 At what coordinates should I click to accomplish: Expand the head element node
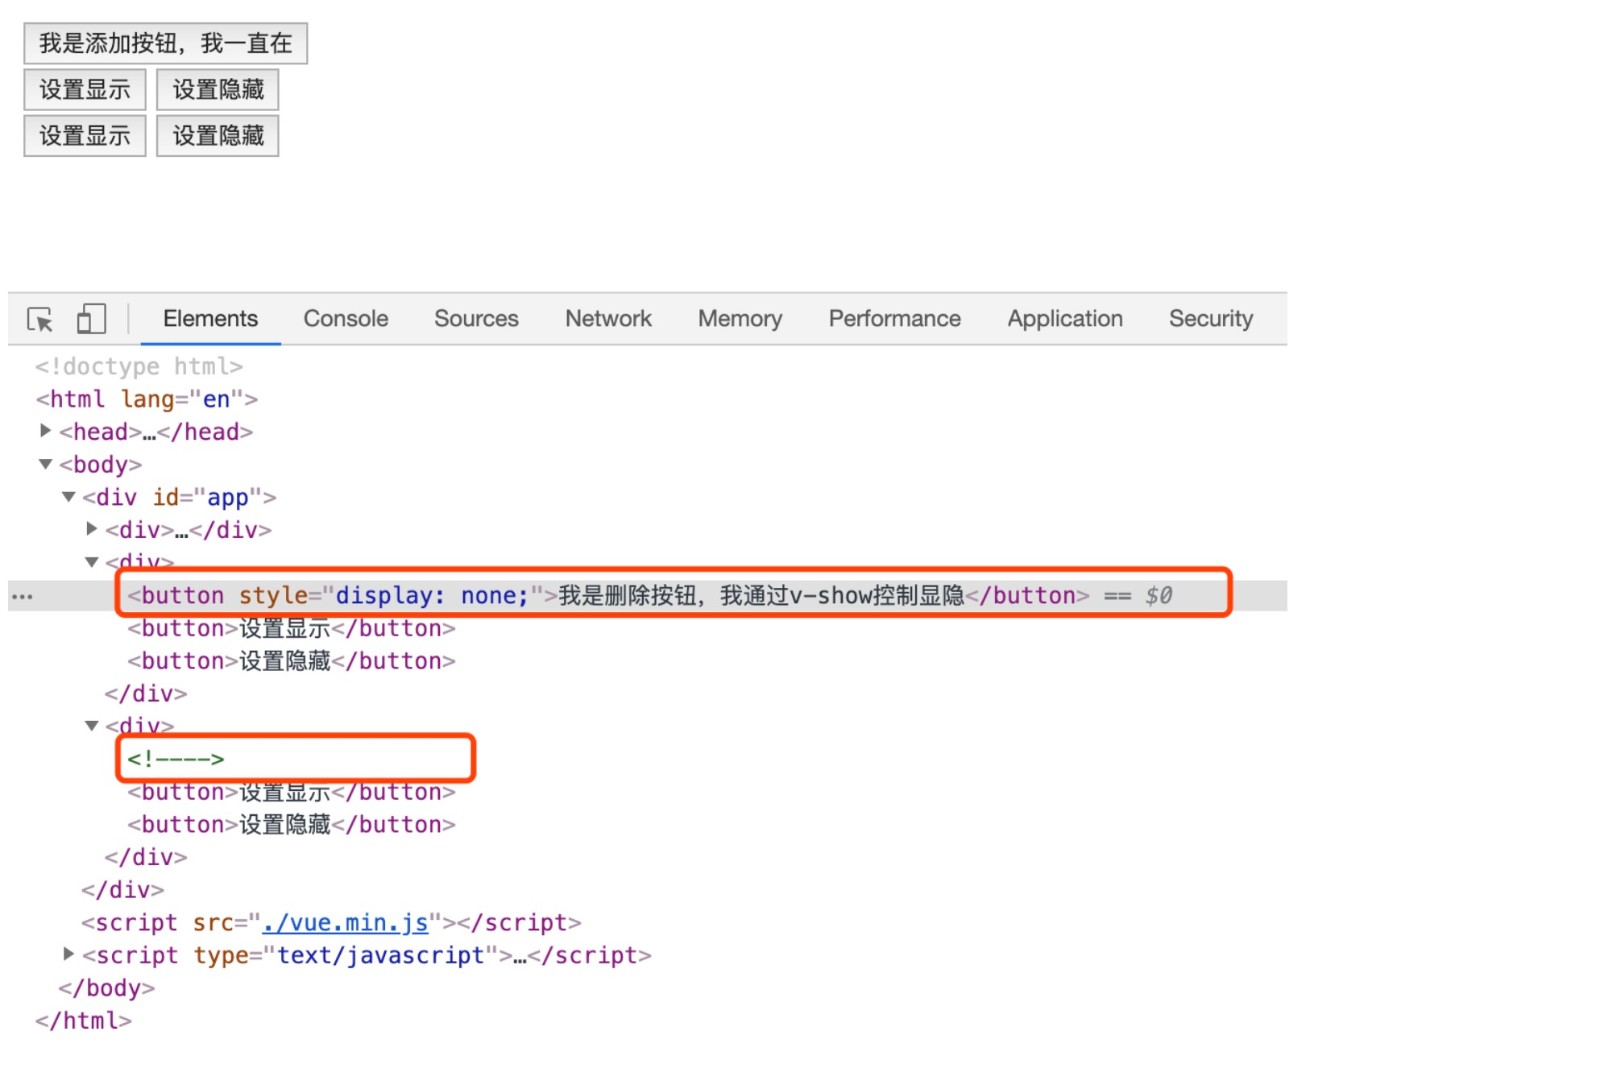[46, 431]
